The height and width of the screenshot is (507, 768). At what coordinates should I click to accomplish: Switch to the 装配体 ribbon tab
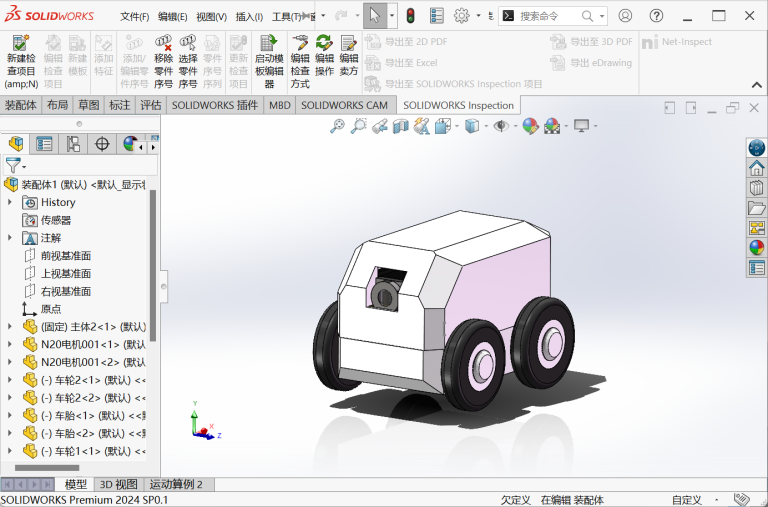pos(21,105)
